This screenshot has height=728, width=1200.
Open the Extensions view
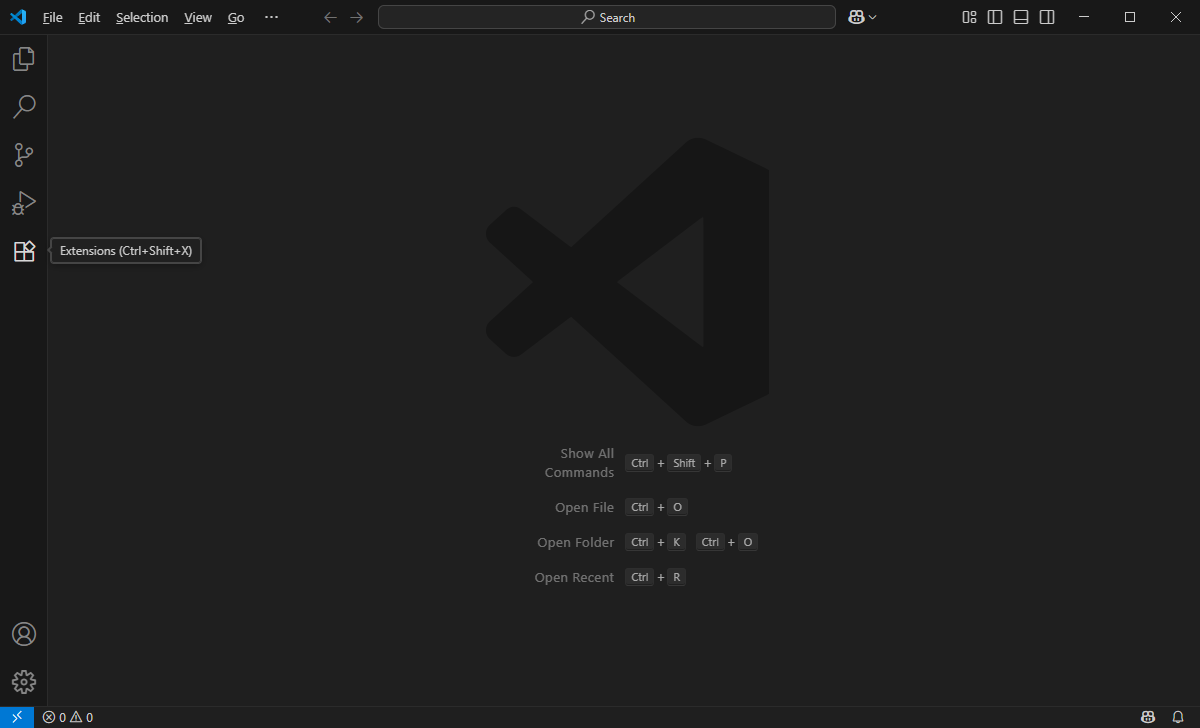point(24,251)
